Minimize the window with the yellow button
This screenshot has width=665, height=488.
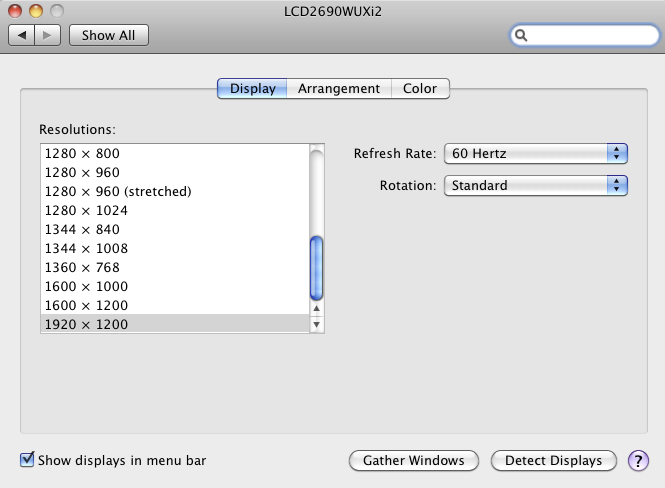coord(36,11)
